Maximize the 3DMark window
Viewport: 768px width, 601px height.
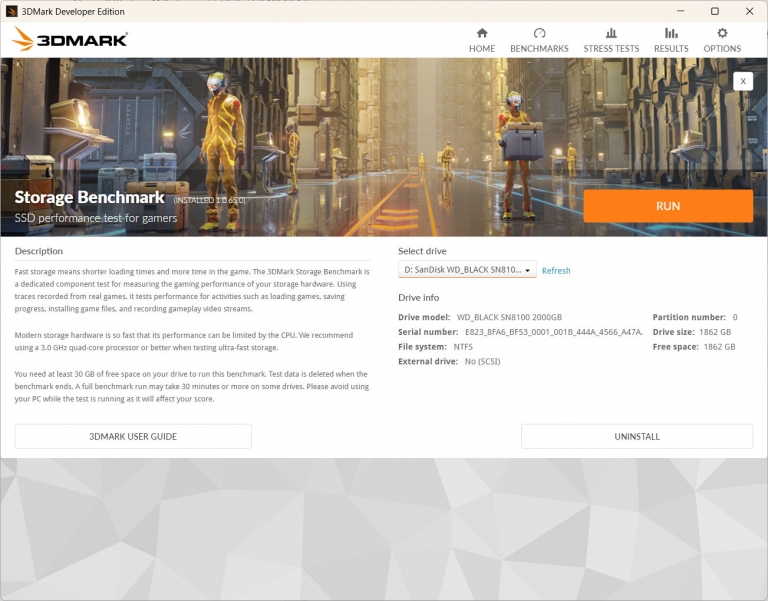tap(715, 11)
